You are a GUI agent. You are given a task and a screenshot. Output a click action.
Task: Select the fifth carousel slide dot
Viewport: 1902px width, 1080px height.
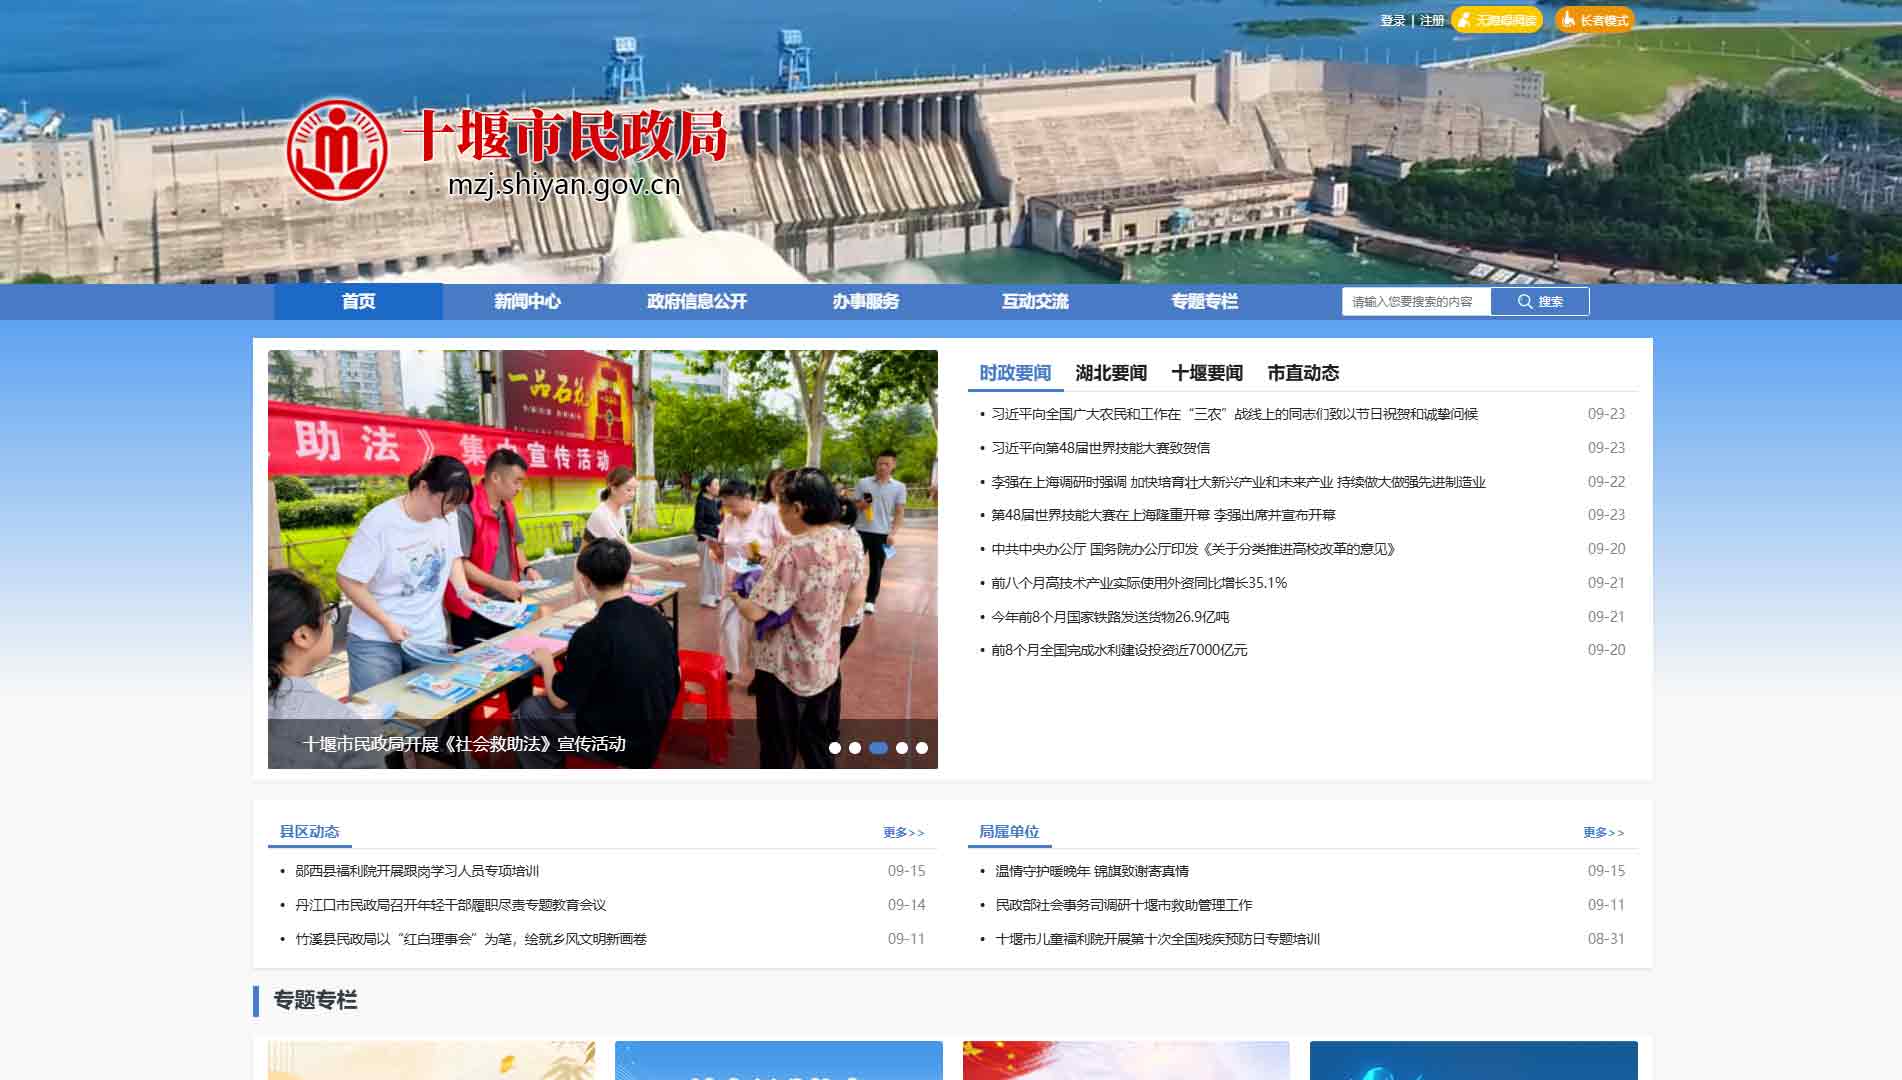pos(922,748)
